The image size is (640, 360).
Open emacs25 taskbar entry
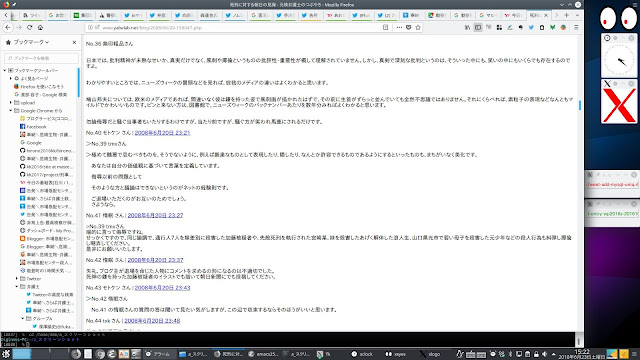tap(263, 354)
